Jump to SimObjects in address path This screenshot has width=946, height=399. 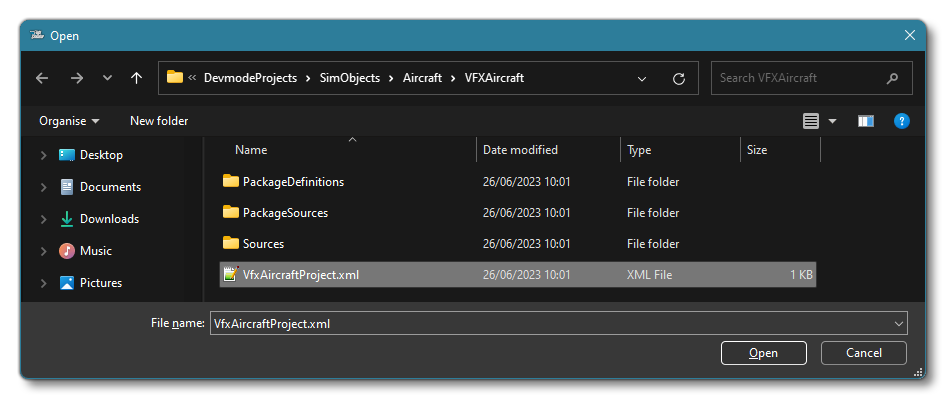(x=350, y=78)
